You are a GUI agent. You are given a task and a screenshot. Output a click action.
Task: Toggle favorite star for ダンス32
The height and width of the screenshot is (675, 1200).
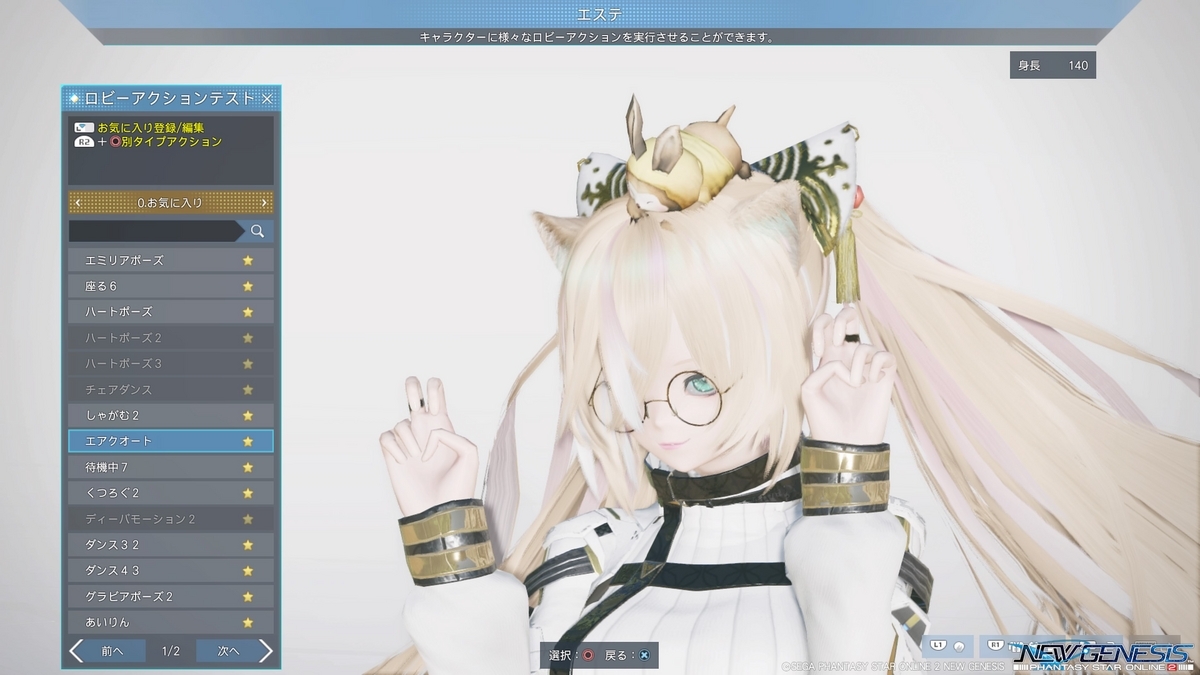tap(248, 545)
